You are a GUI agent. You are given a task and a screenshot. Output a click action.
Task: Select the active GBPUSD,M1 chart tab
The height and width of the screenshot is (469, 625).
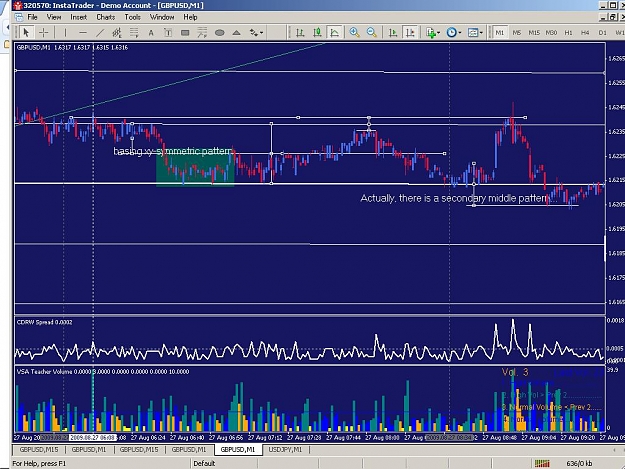click(x=238, y=449)
